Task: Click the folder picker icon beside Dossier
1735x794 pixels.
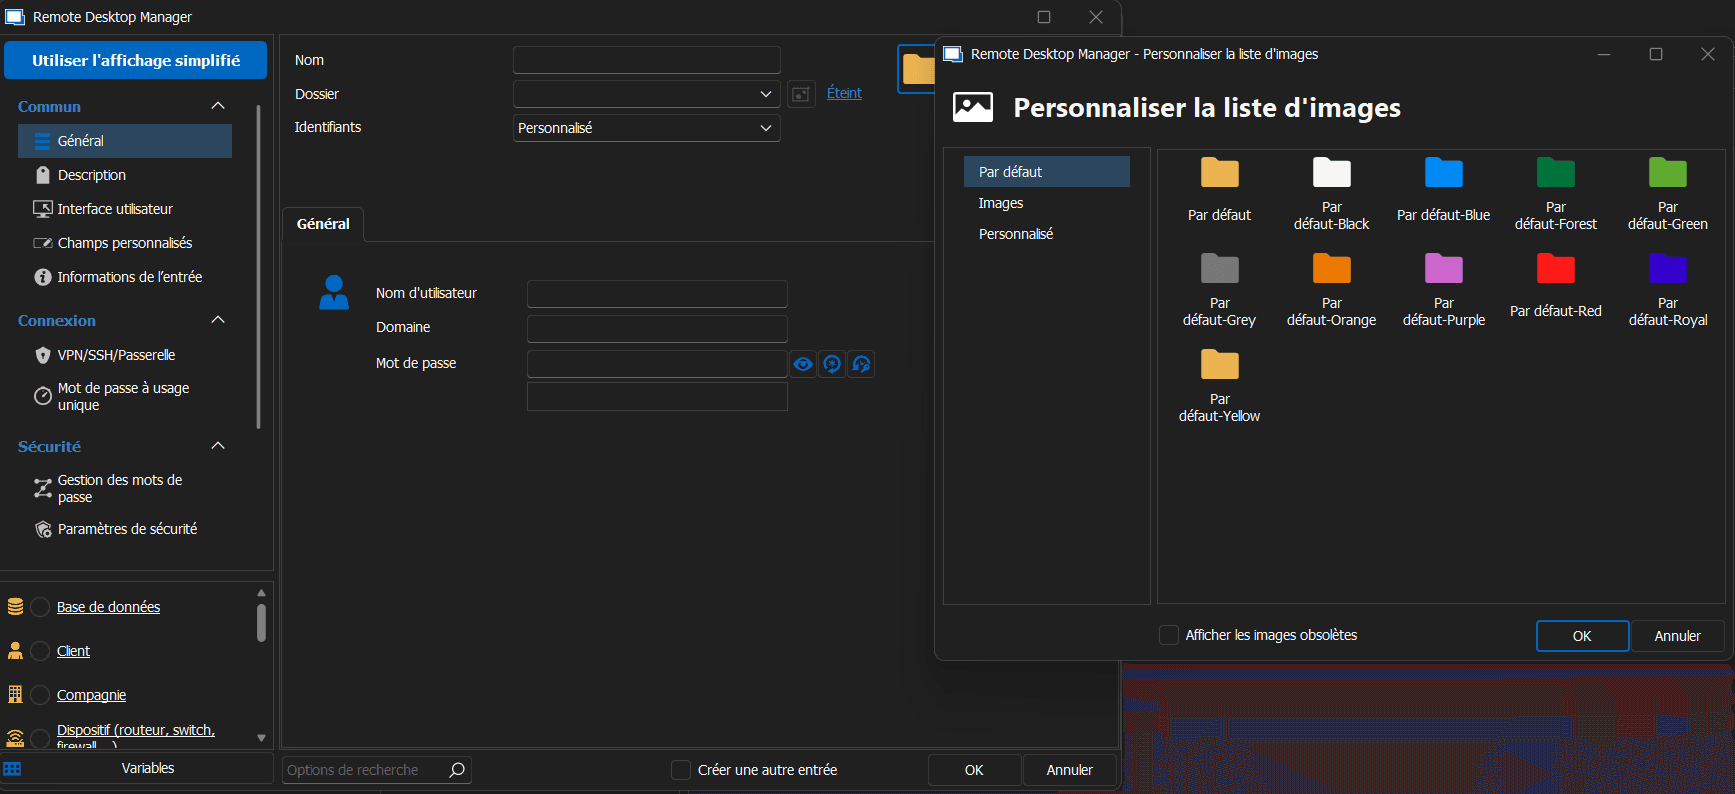Action: 801,94
